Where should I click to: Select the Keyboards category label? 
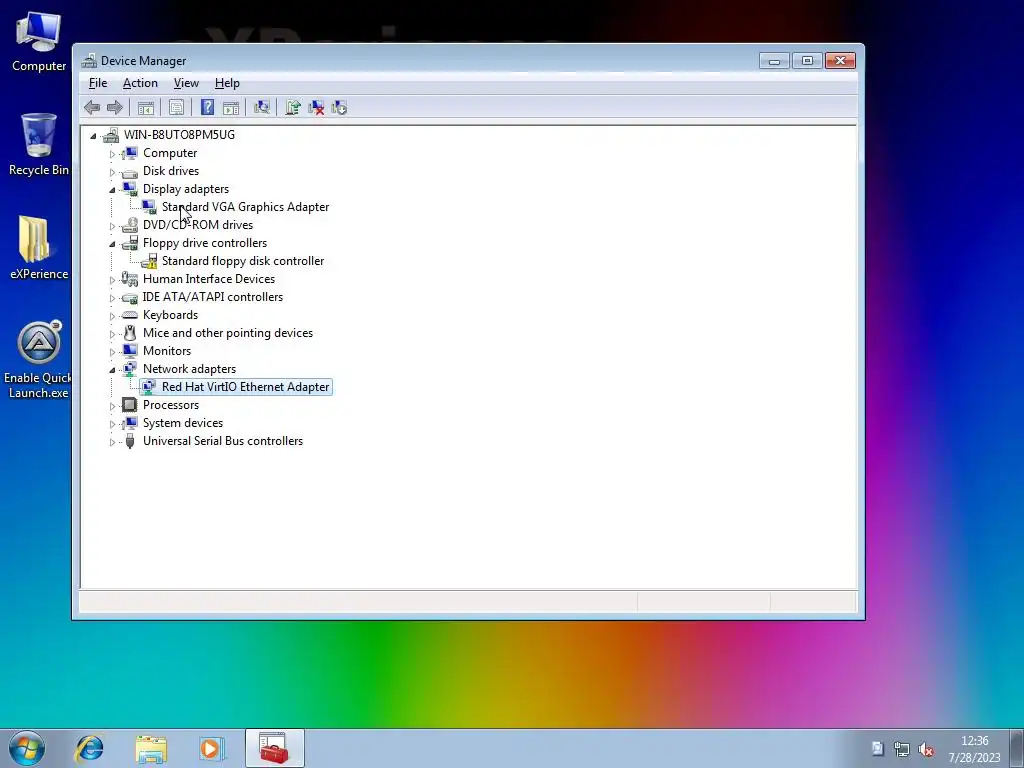170,315
